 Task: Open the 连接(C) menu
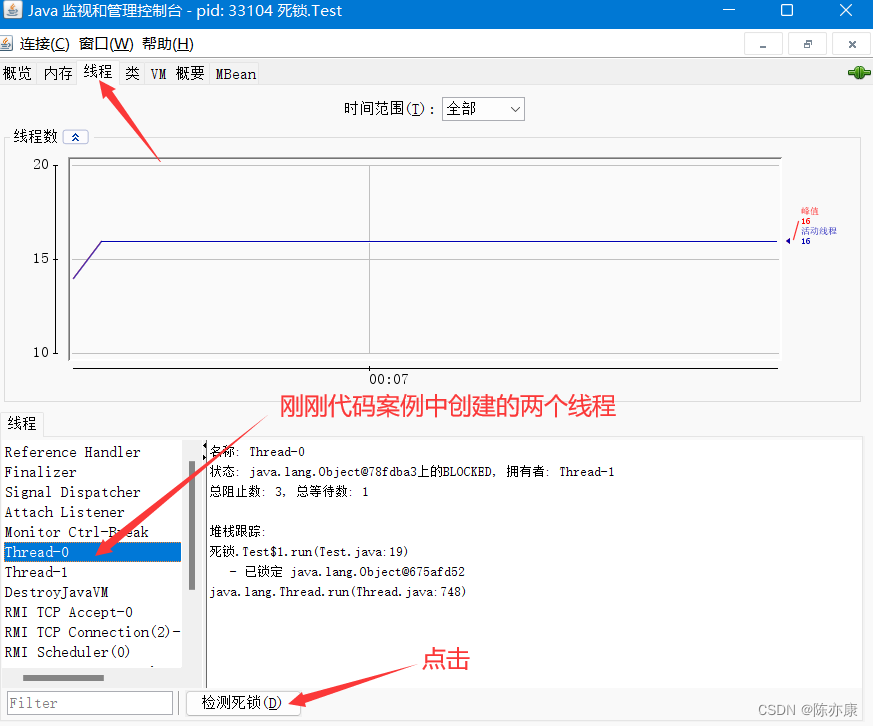click(x=45, y=44)
